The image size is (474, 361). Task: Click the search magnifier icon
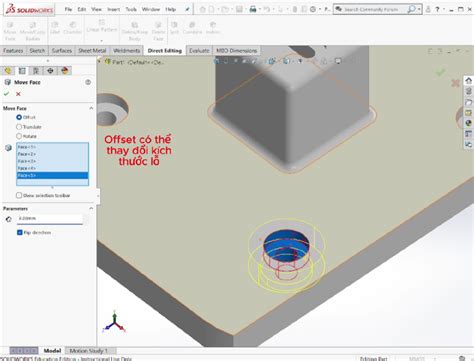tap(412, 9)
